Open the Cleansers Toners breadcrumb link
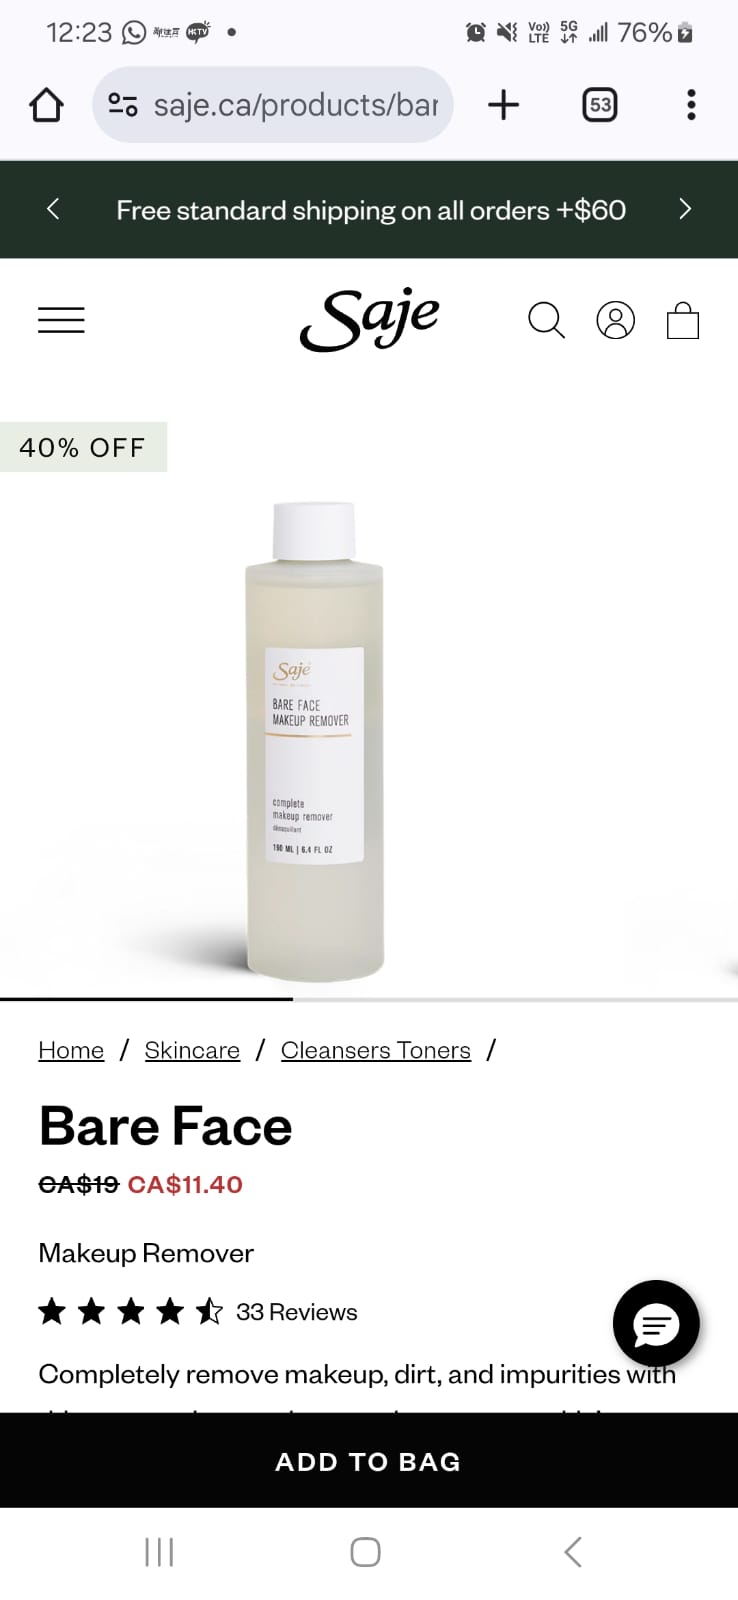The width and height of the screenshot is (738, 1600). pyautogui.click(x=376, y=1050)
